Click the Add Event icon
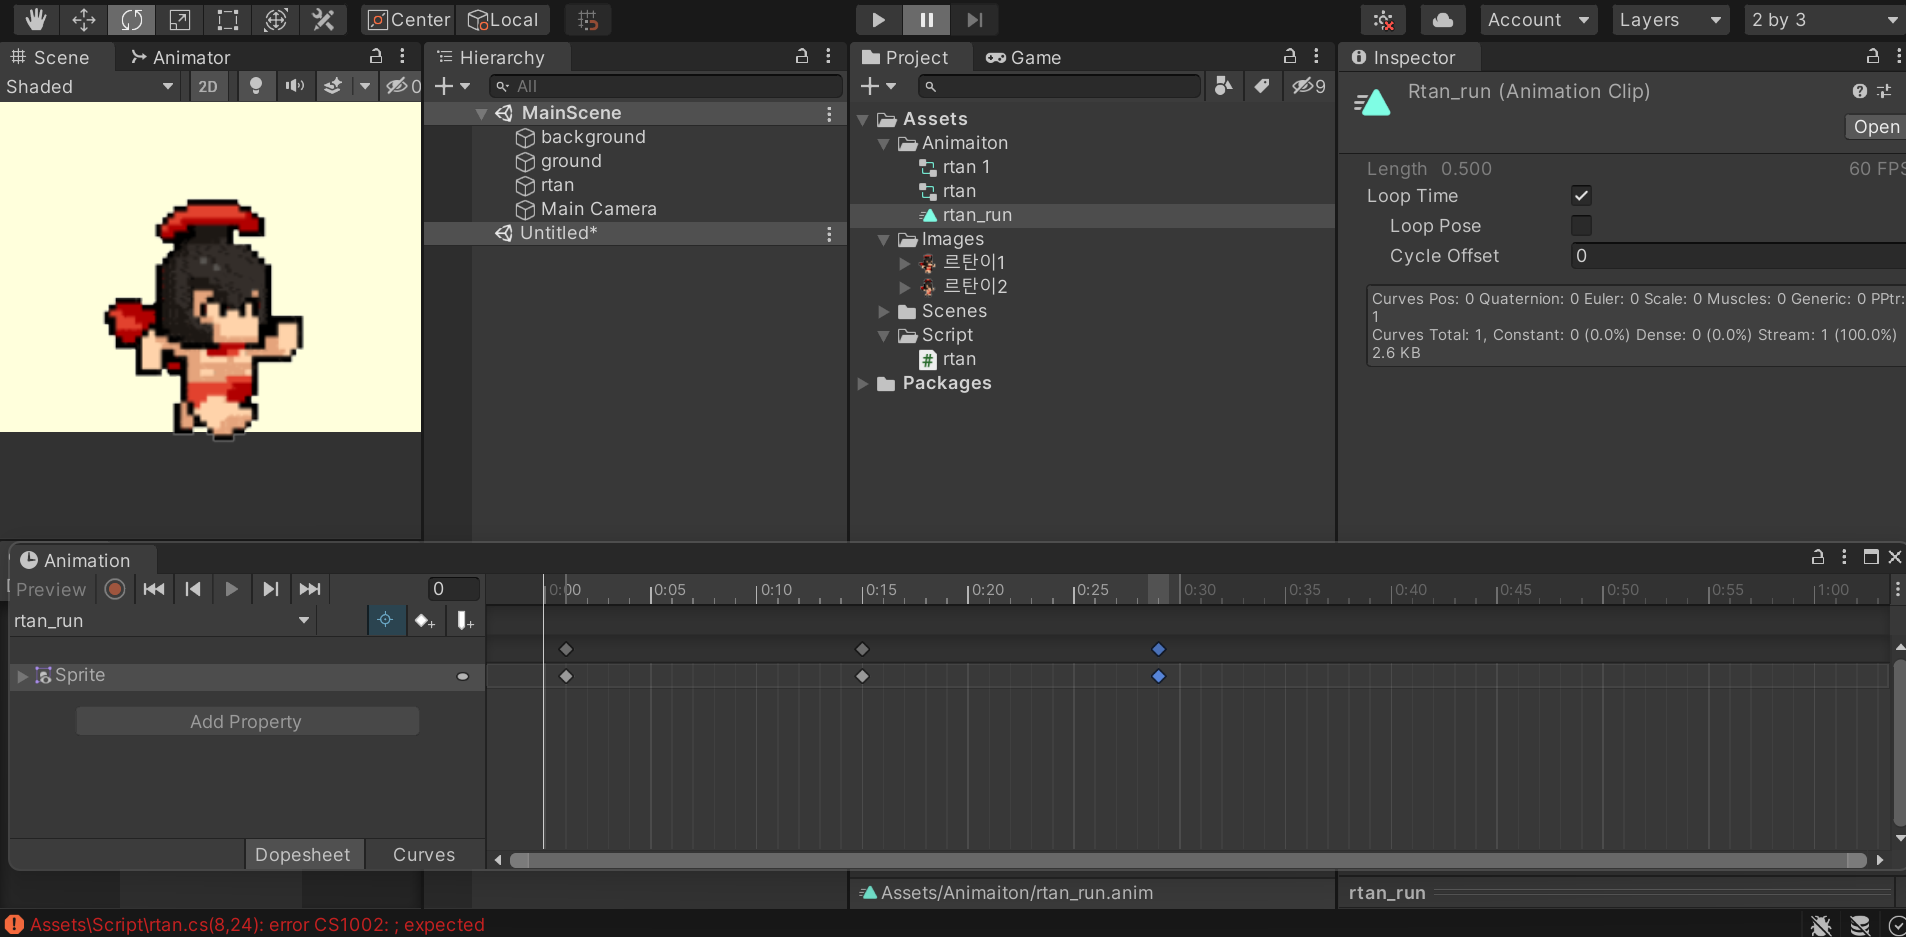 (465, 621)
